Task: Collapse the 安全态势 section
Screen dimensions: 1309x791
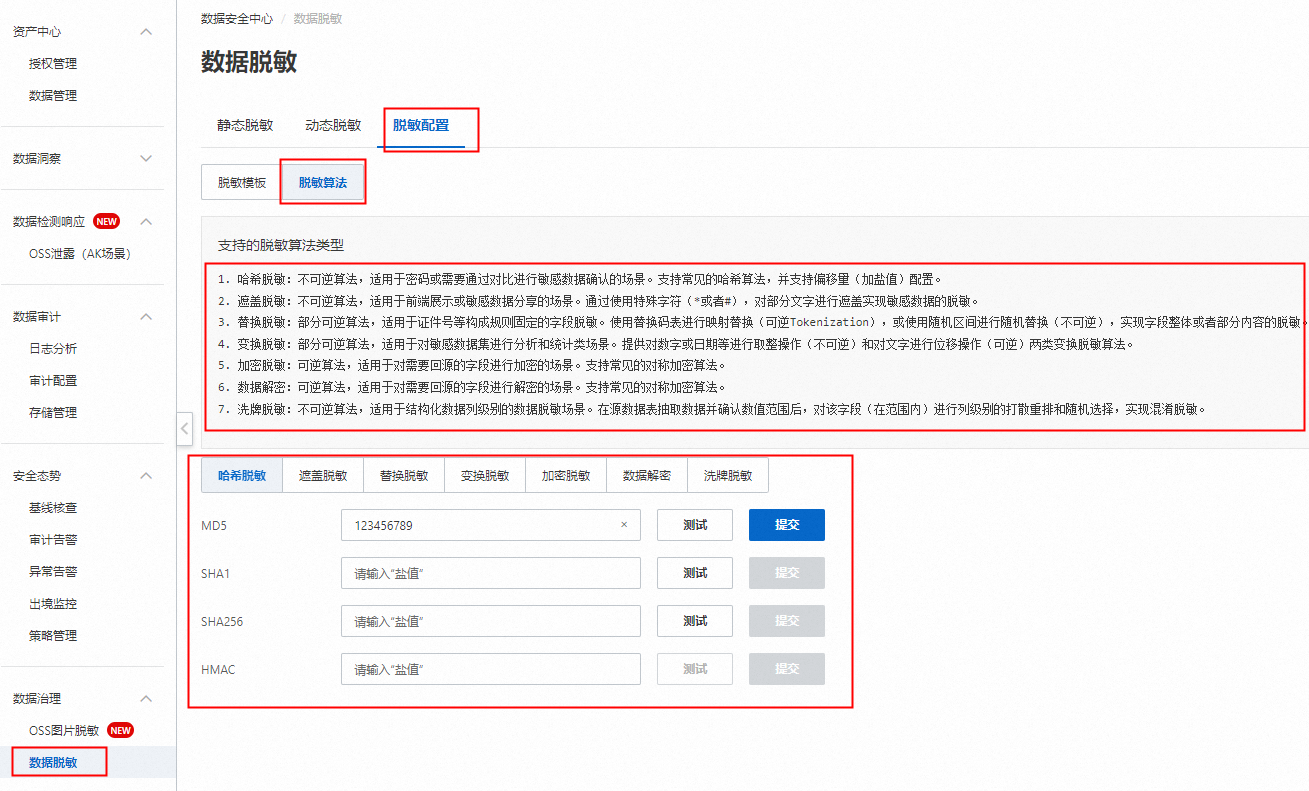Action: click(x=146, y=476)
